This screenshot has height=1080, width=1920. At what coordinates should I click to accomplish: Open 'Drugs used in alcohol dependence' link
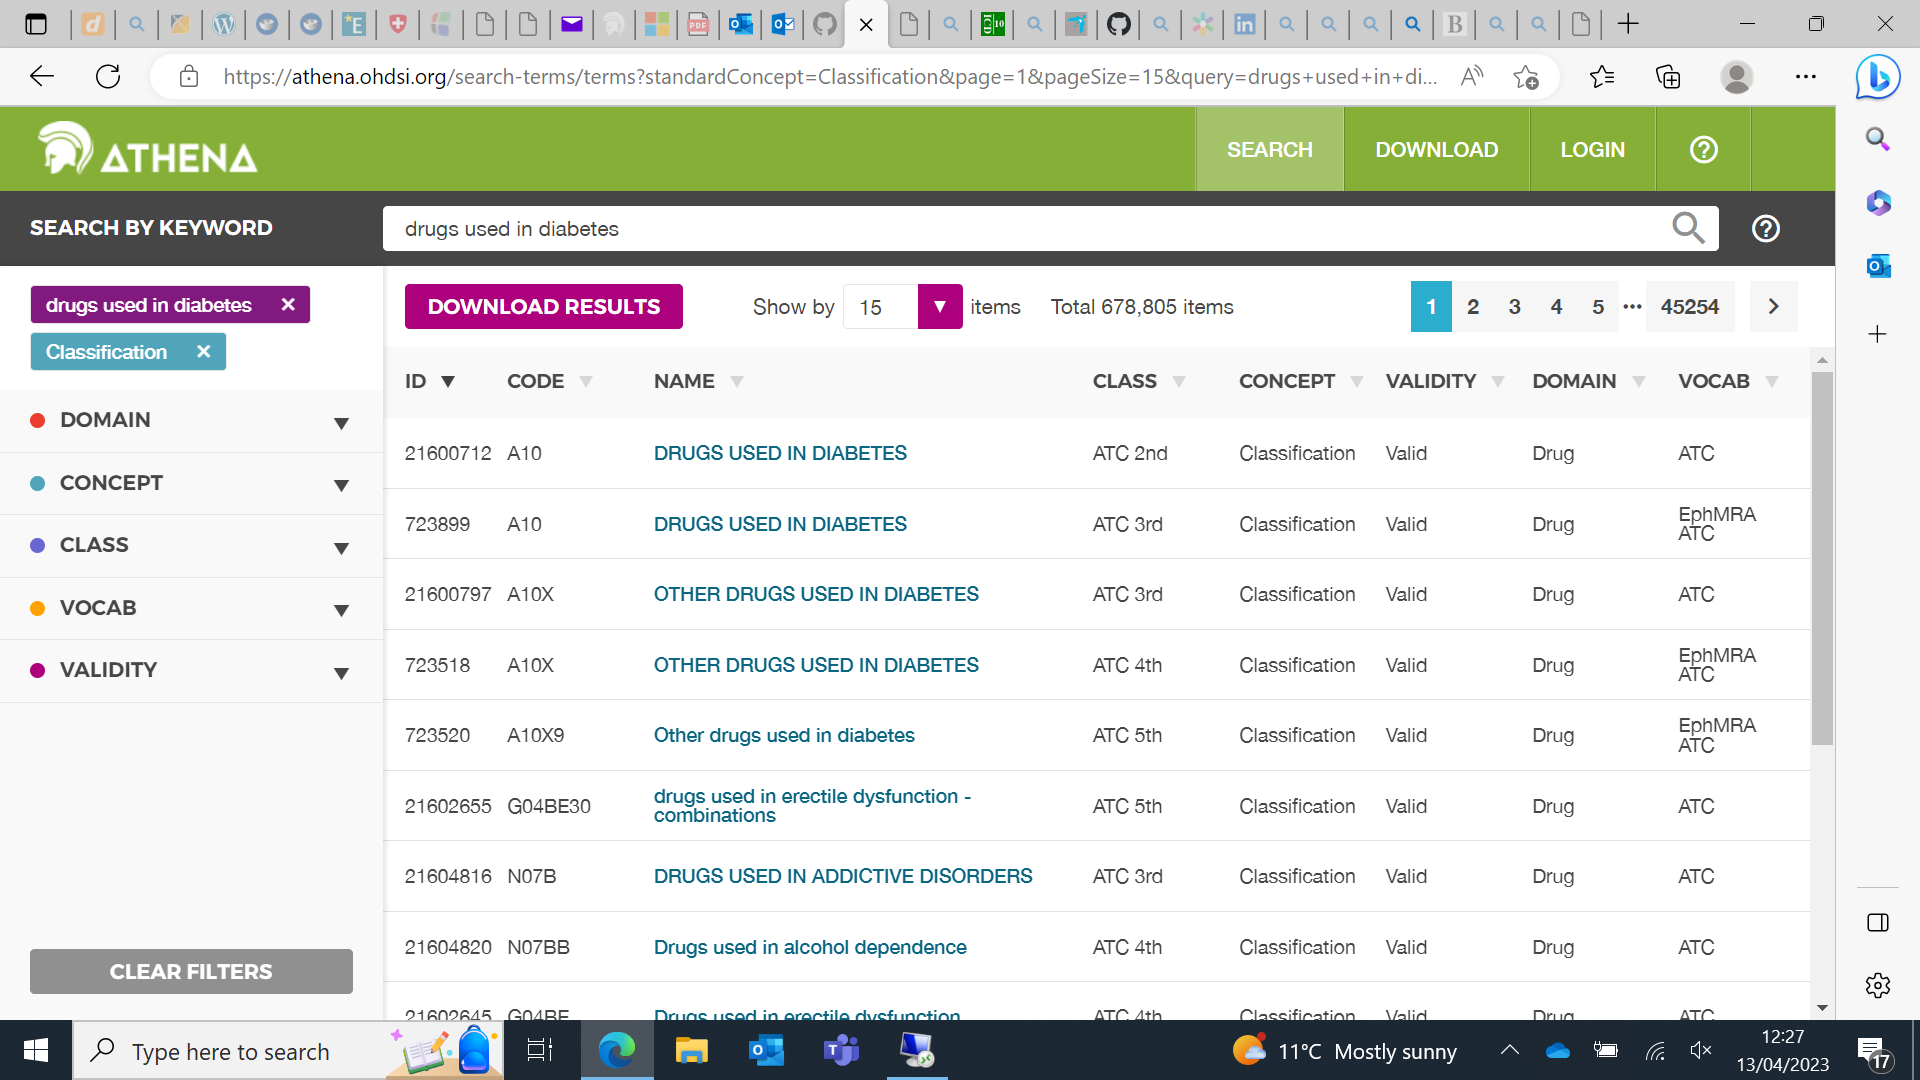(x=809, y=947)
